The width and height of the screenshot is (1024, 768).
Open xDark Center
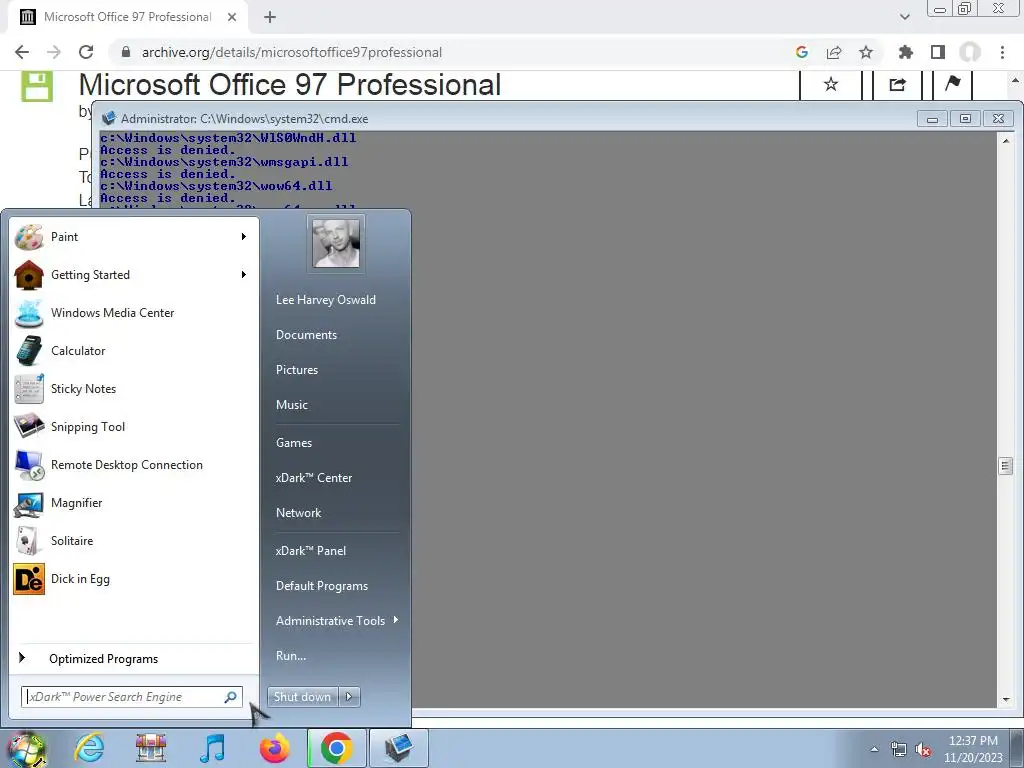(x=313, y=478)
